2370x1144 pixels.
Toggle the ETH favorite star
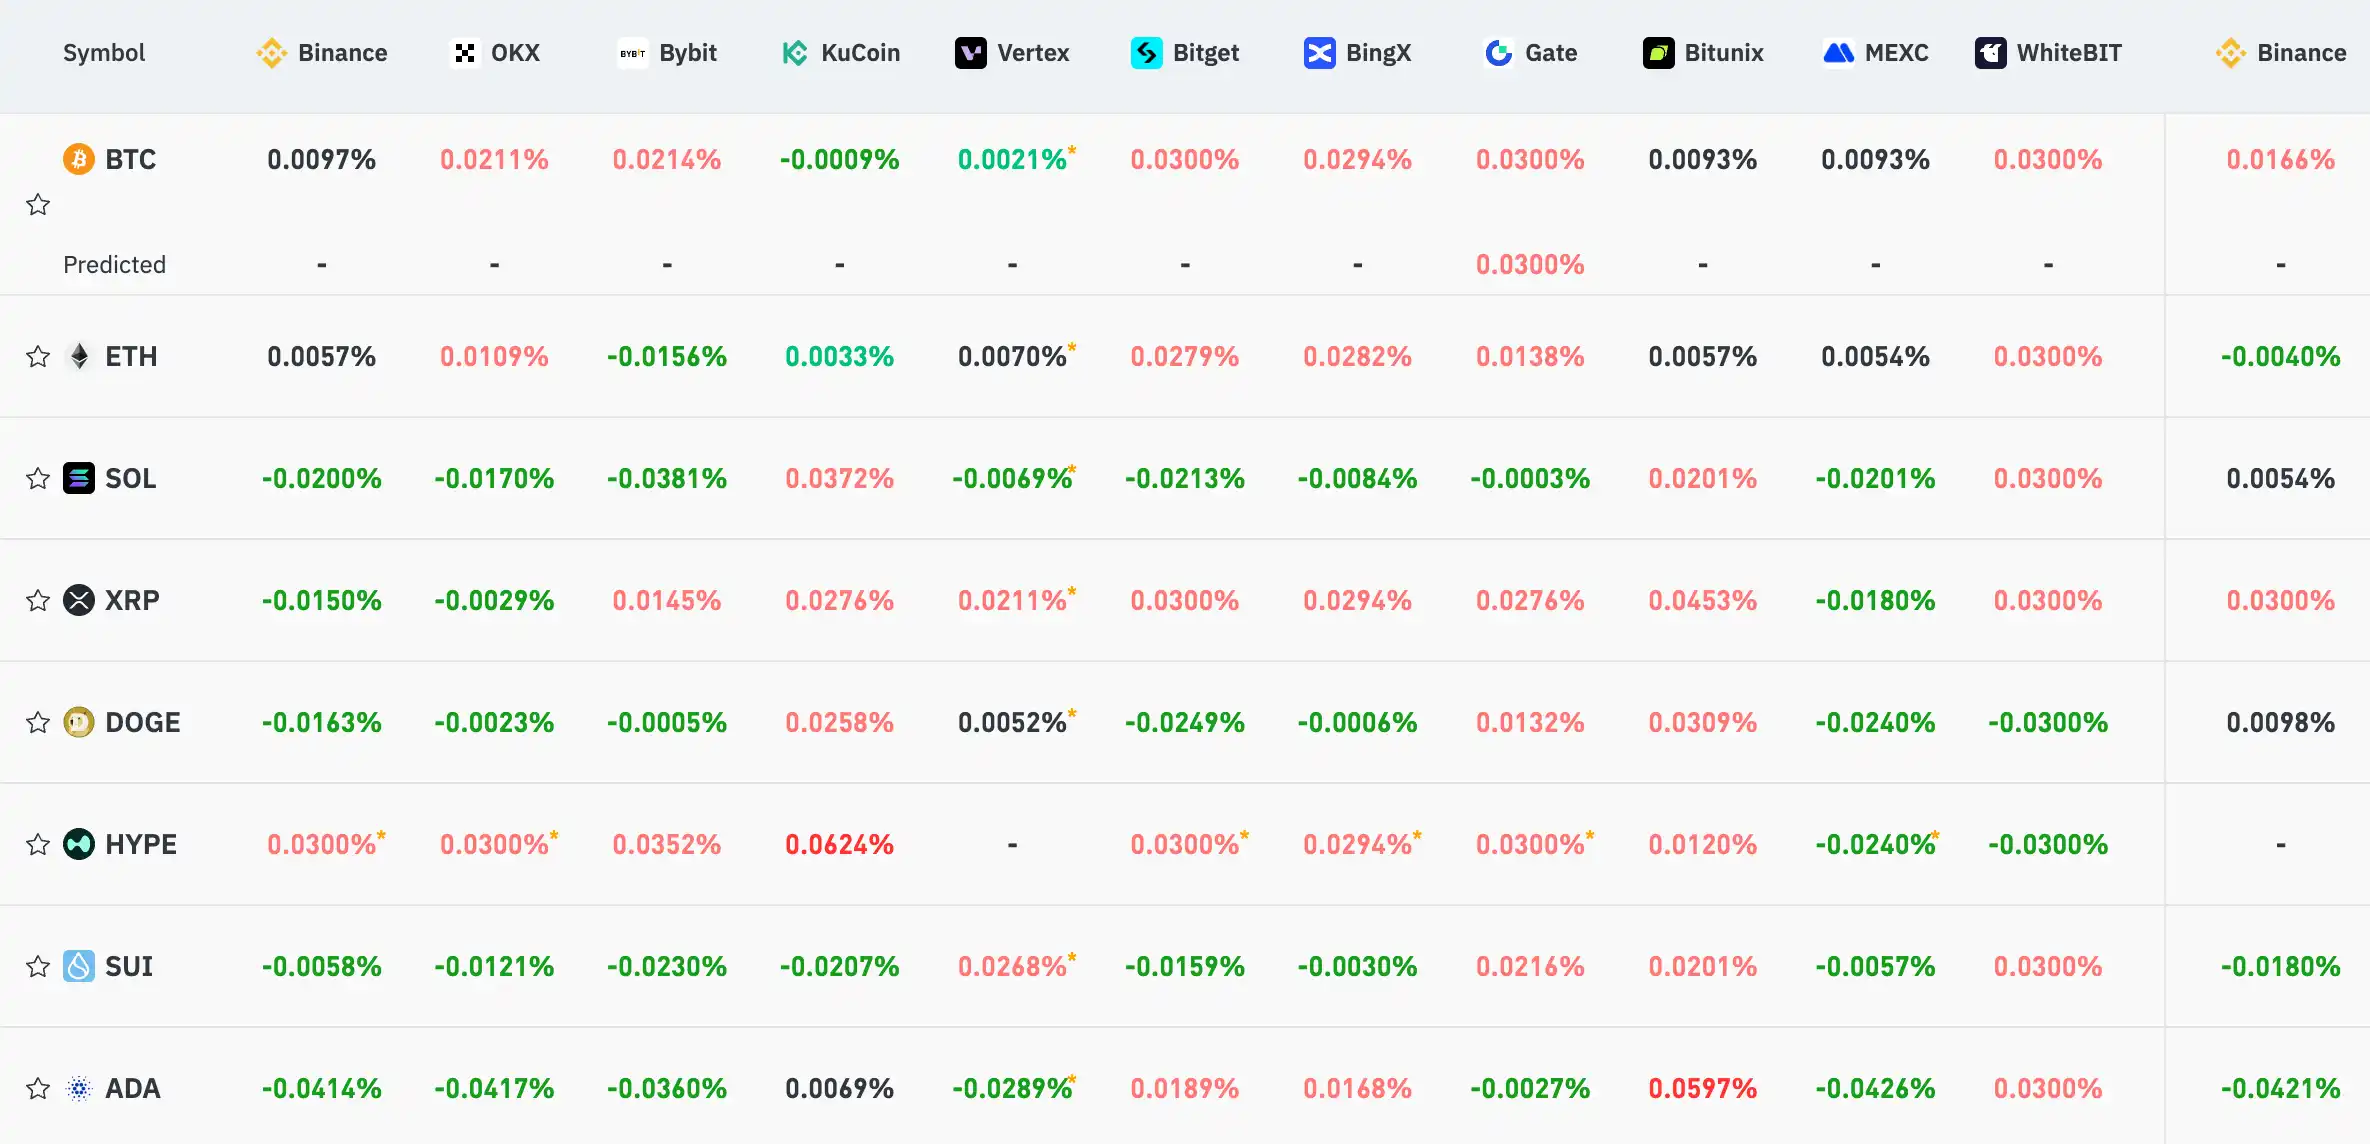(x=38, y=356)
